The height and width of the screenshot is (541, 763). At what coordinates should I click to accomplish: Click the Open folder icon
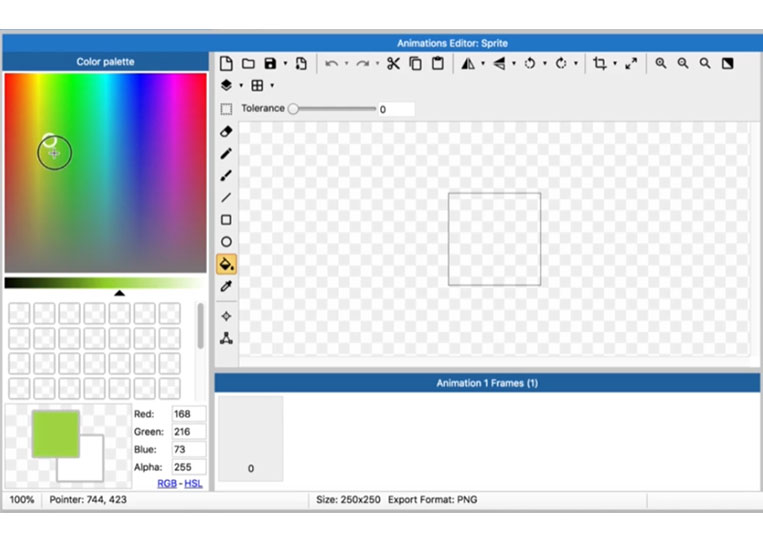(x=249, y=63)
